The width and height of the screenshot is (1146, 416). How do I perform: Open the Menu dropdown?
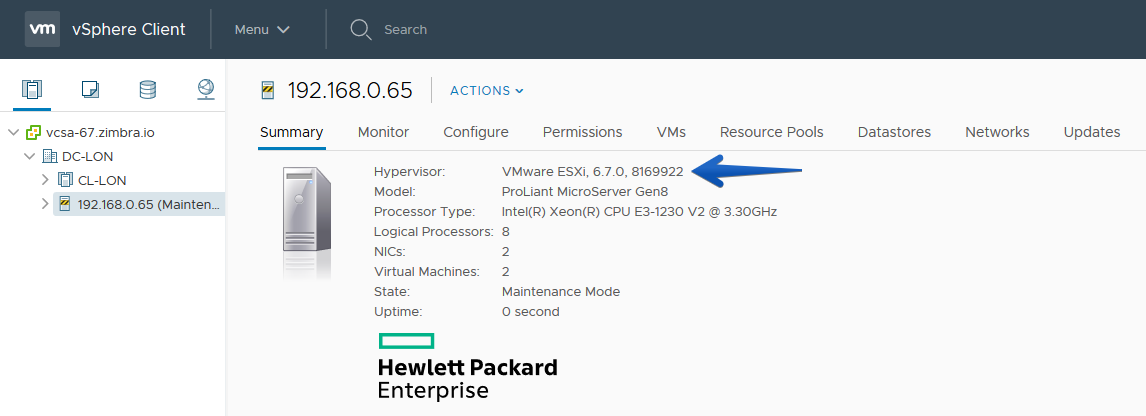coord(262,30)
